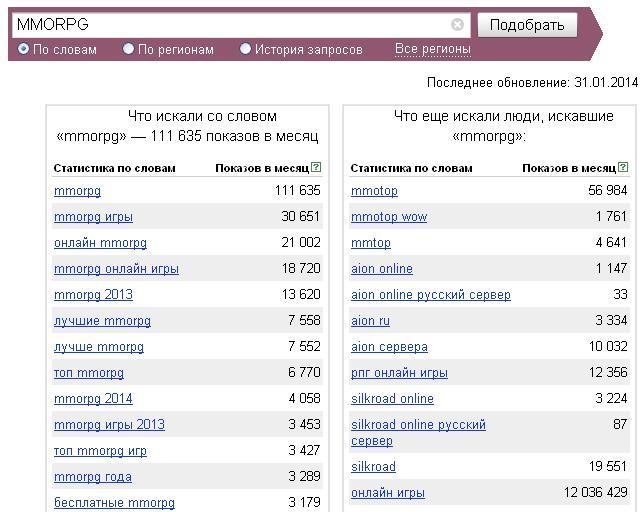Click the value '56 984'
Screen dimensions: 643x512
(608, 190)
